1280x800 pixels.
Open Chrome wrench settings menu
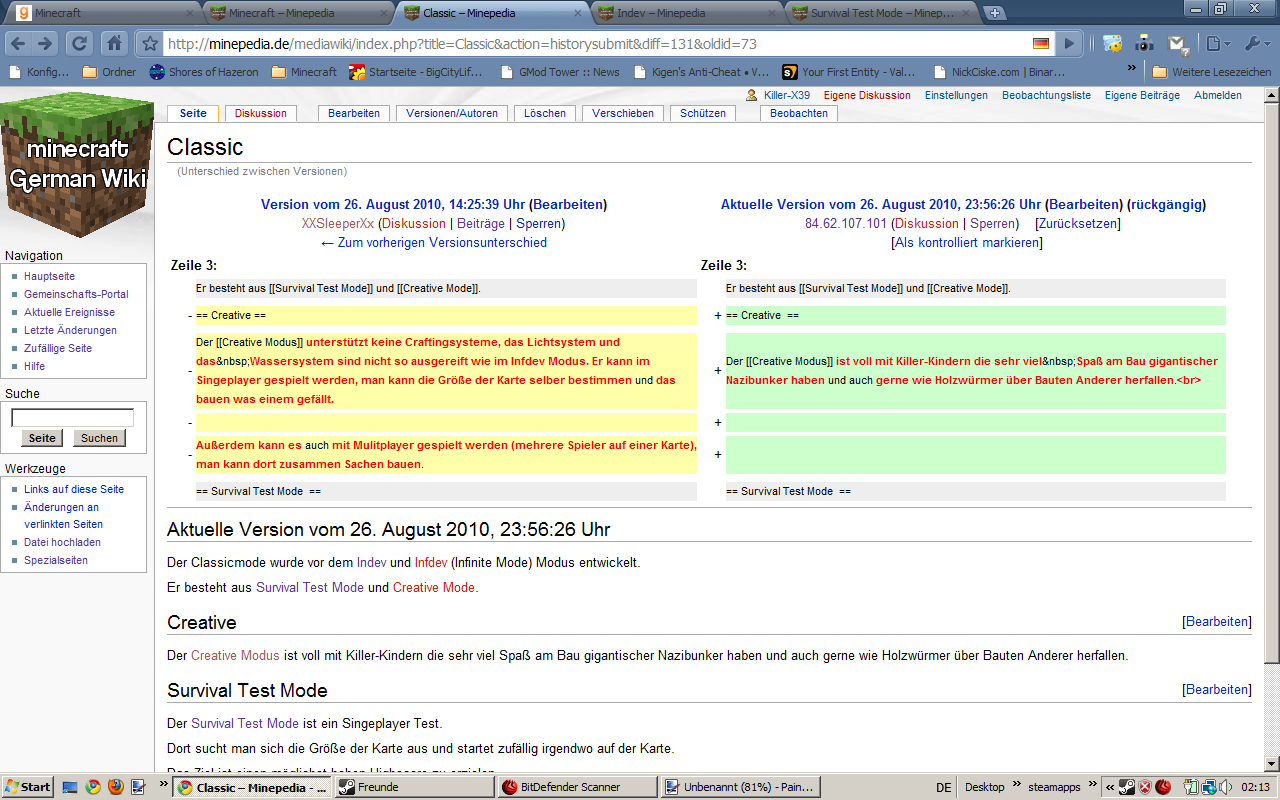click(1254, 44)
